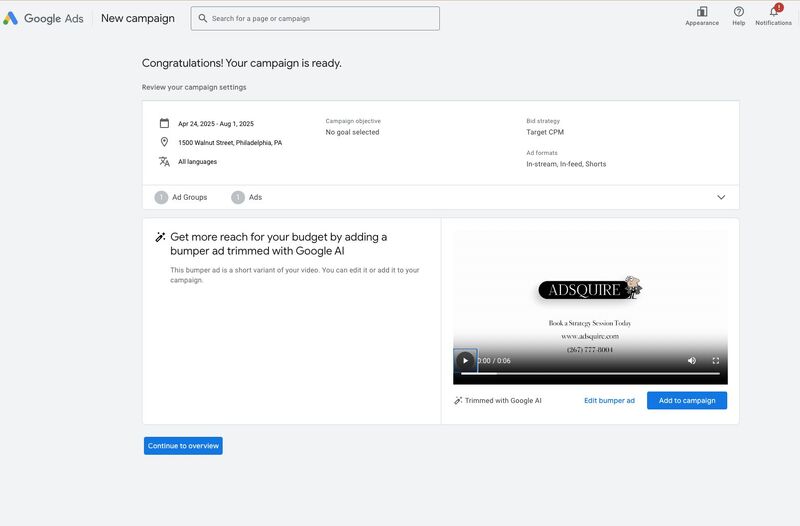Click the Apr 24, 2025 - Aug 1, 2025 date text

(x=216, y=123)
